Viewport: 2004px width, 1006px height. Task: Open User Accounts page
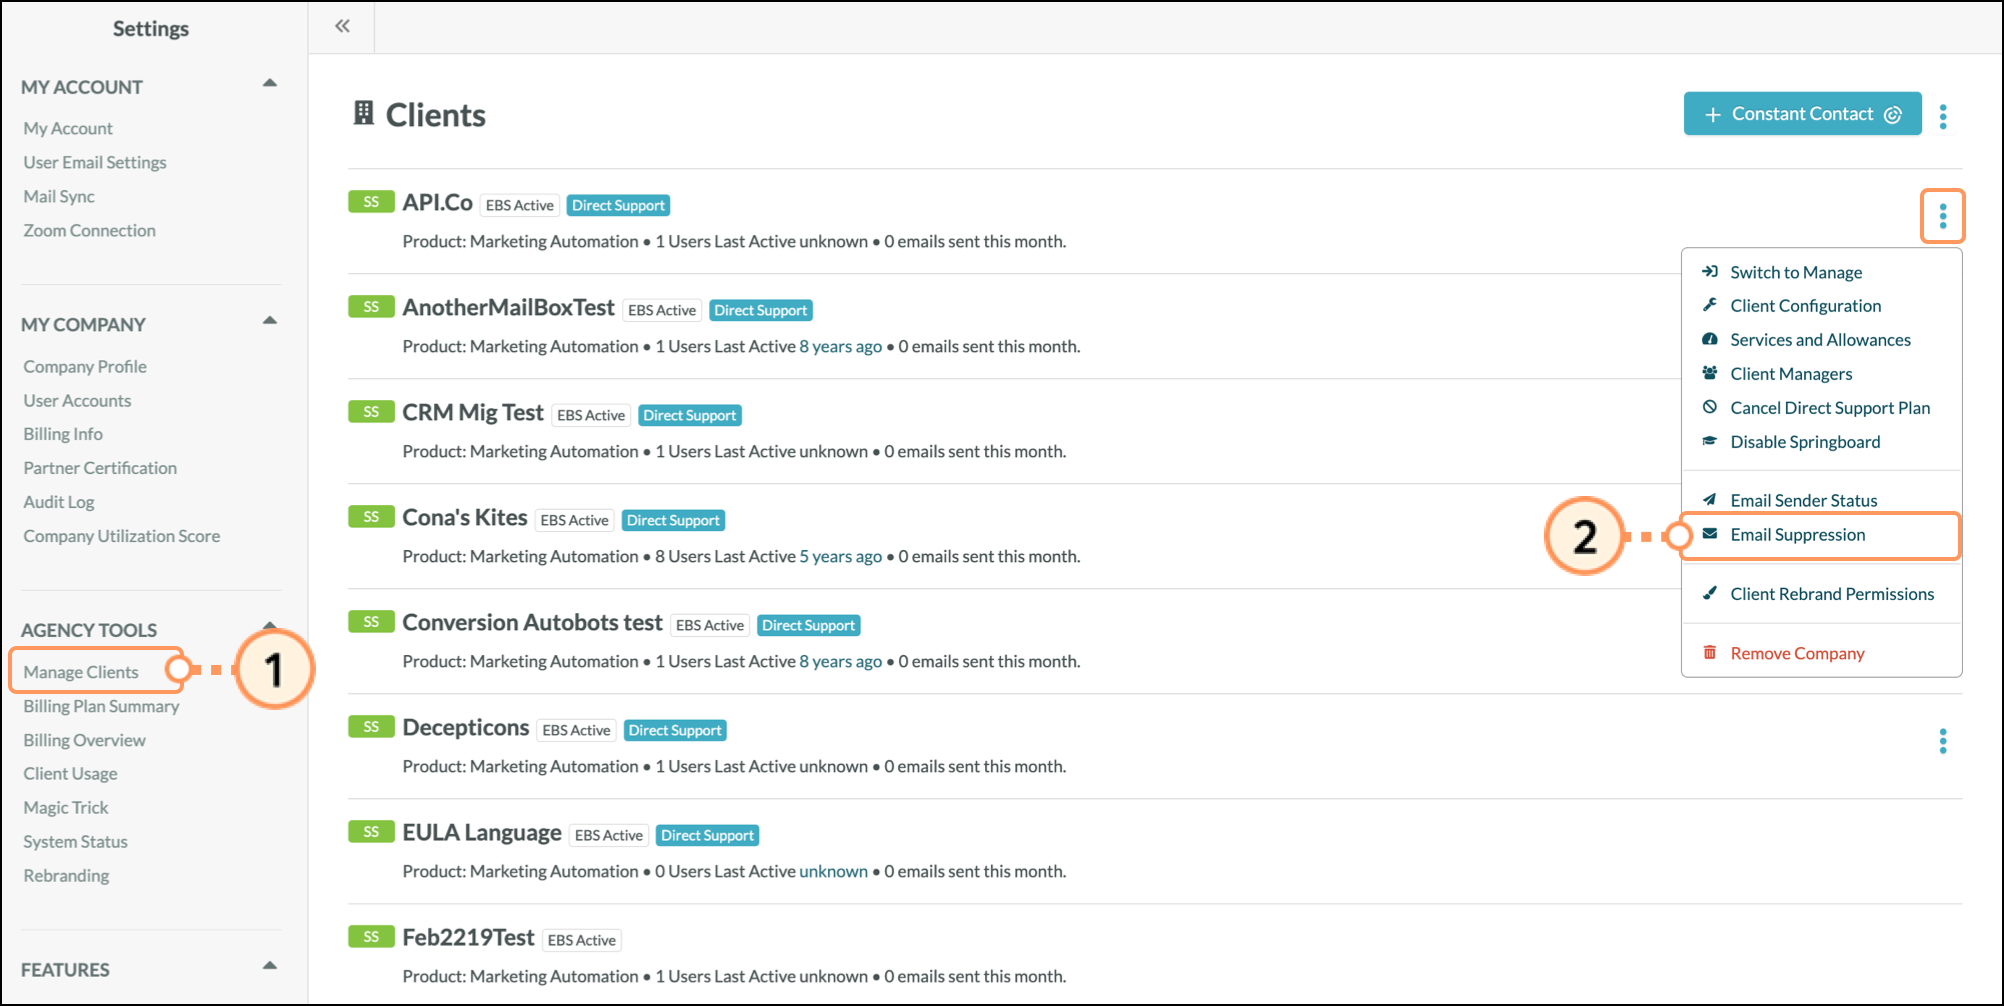[x=77, y=401]
